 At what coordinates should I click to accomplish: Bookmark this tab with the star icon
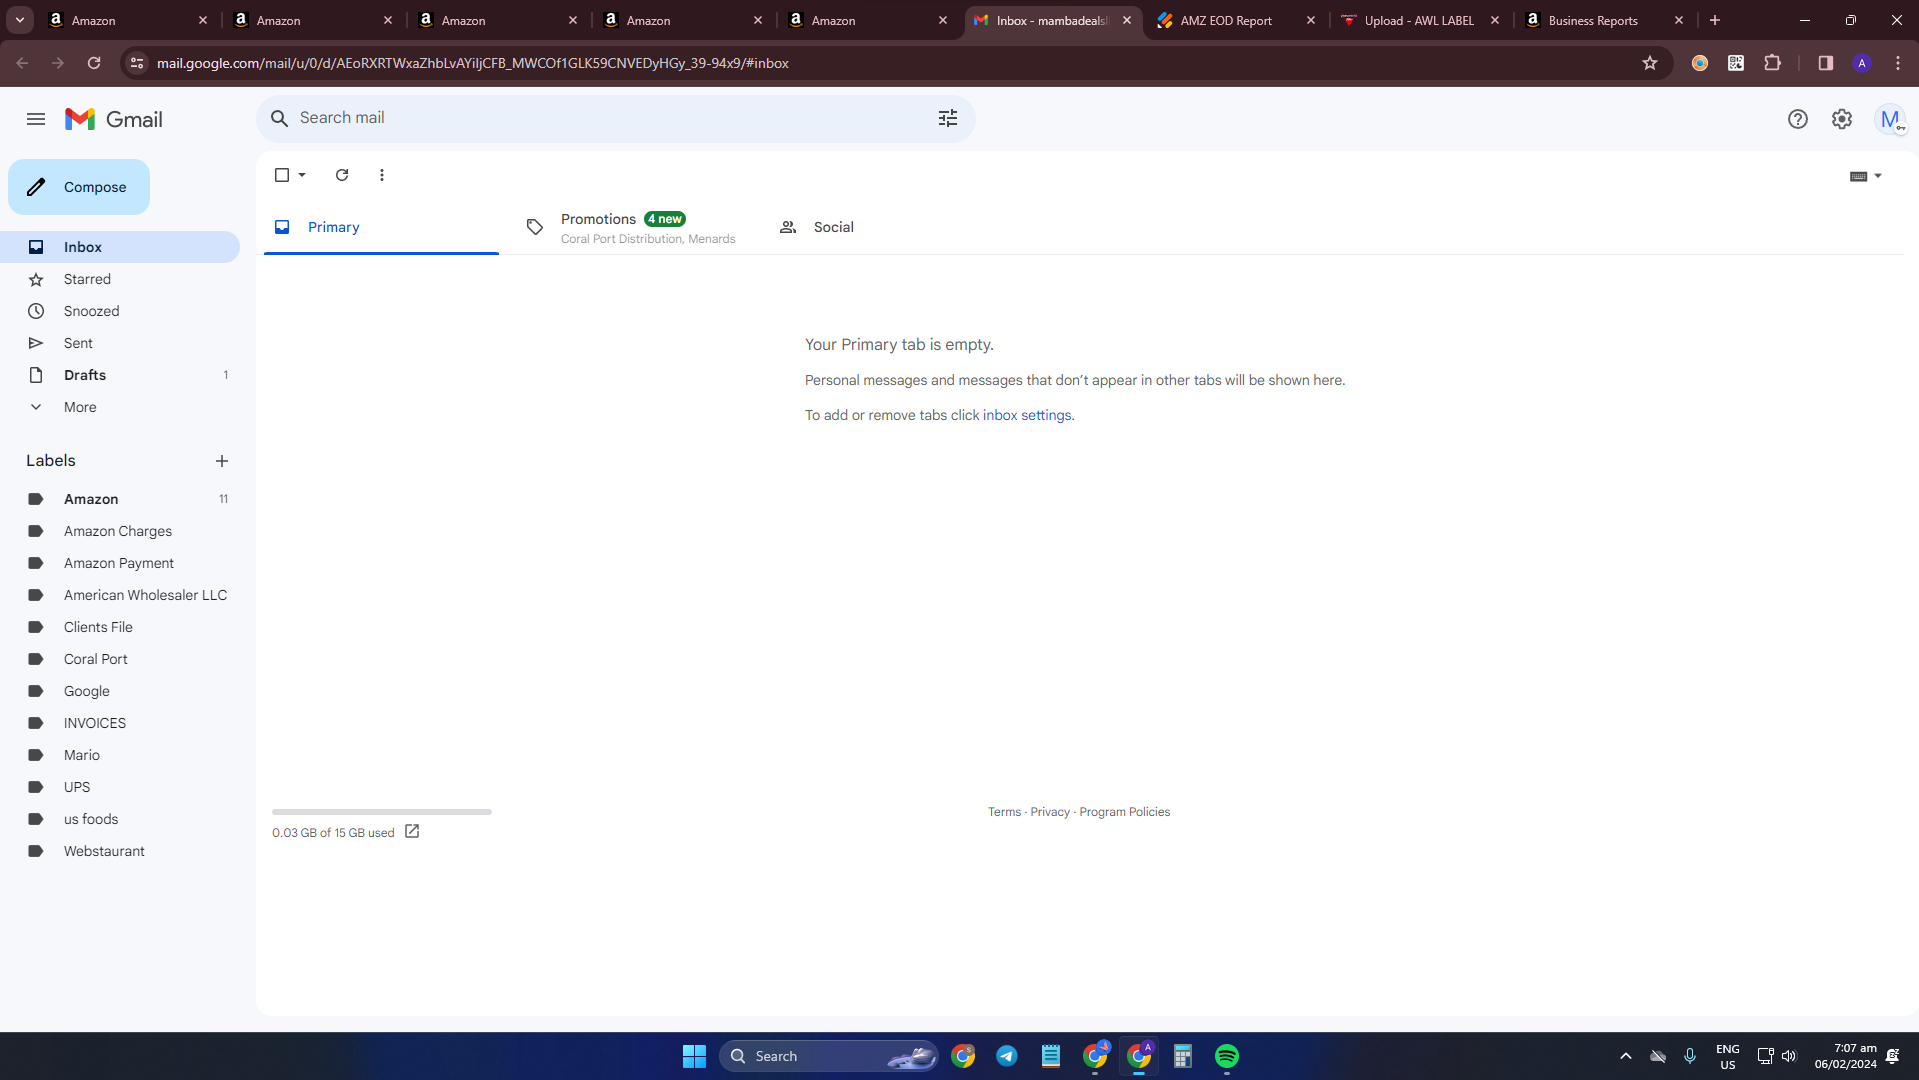point(1650,63)
